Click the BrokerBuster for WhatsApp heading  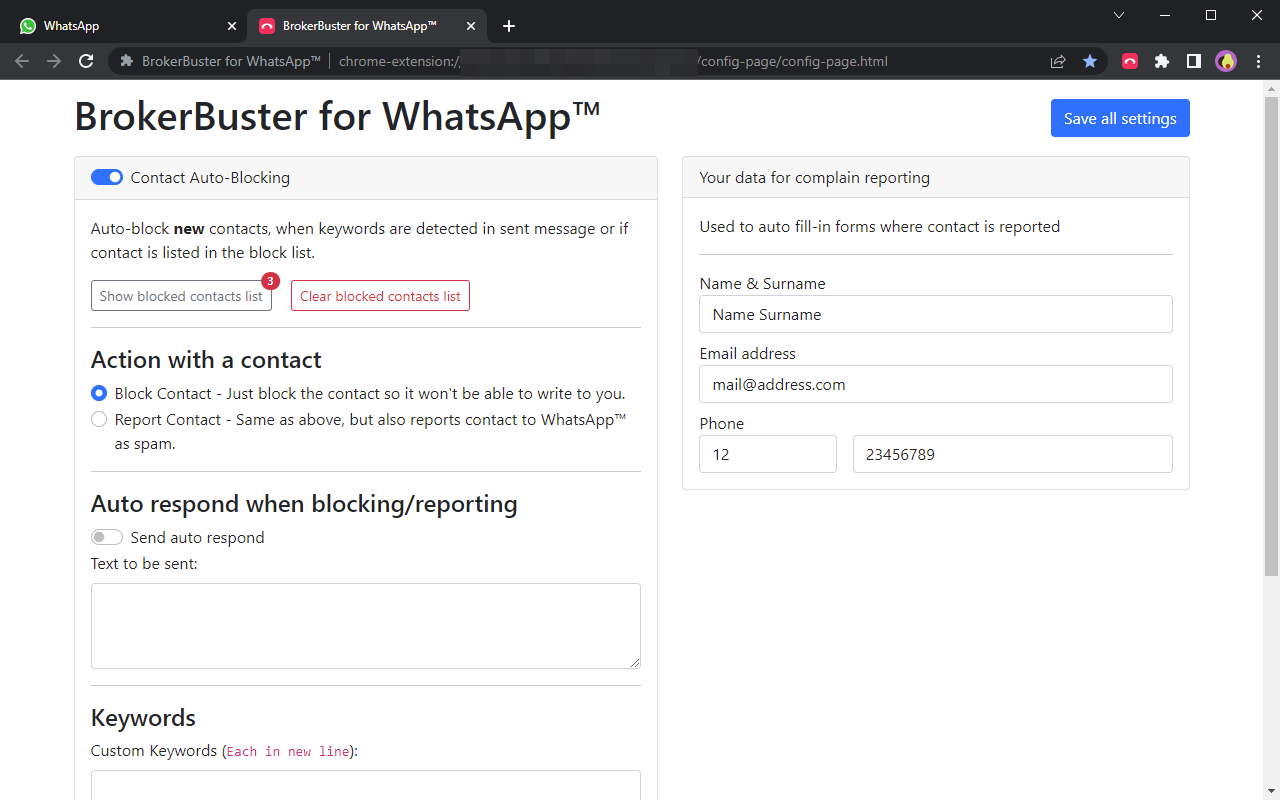click(337, 117)
